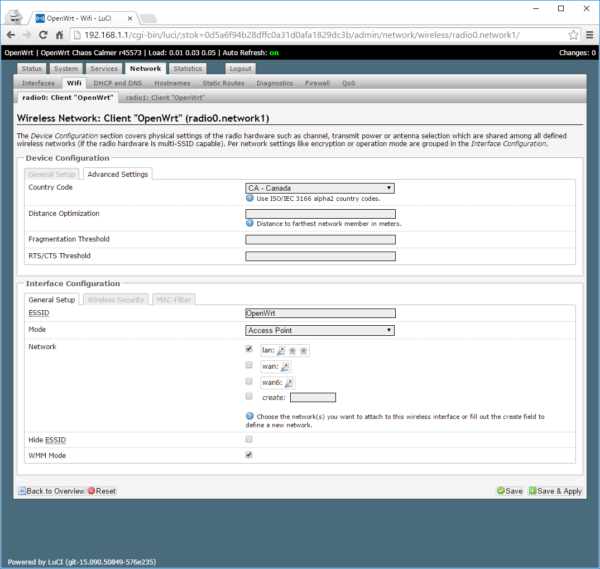Bookmark this page with the star icon
600x569 pixels.
pyautogui.click(x=573, y=35)
